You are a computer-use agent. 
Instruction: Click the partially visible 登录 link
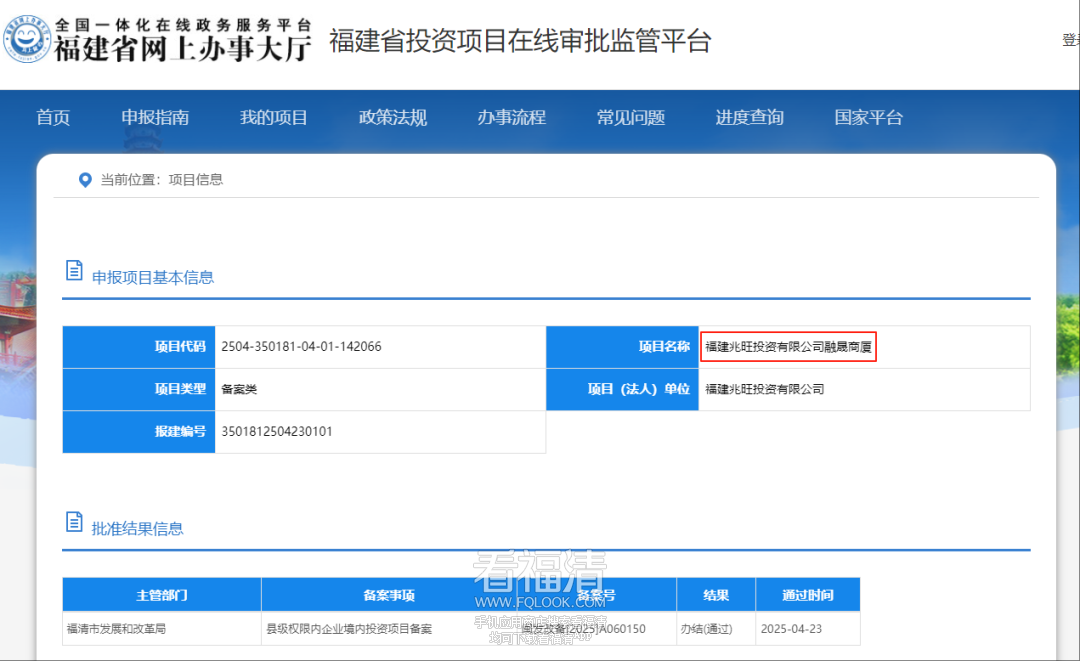(x=1071, y=40)
